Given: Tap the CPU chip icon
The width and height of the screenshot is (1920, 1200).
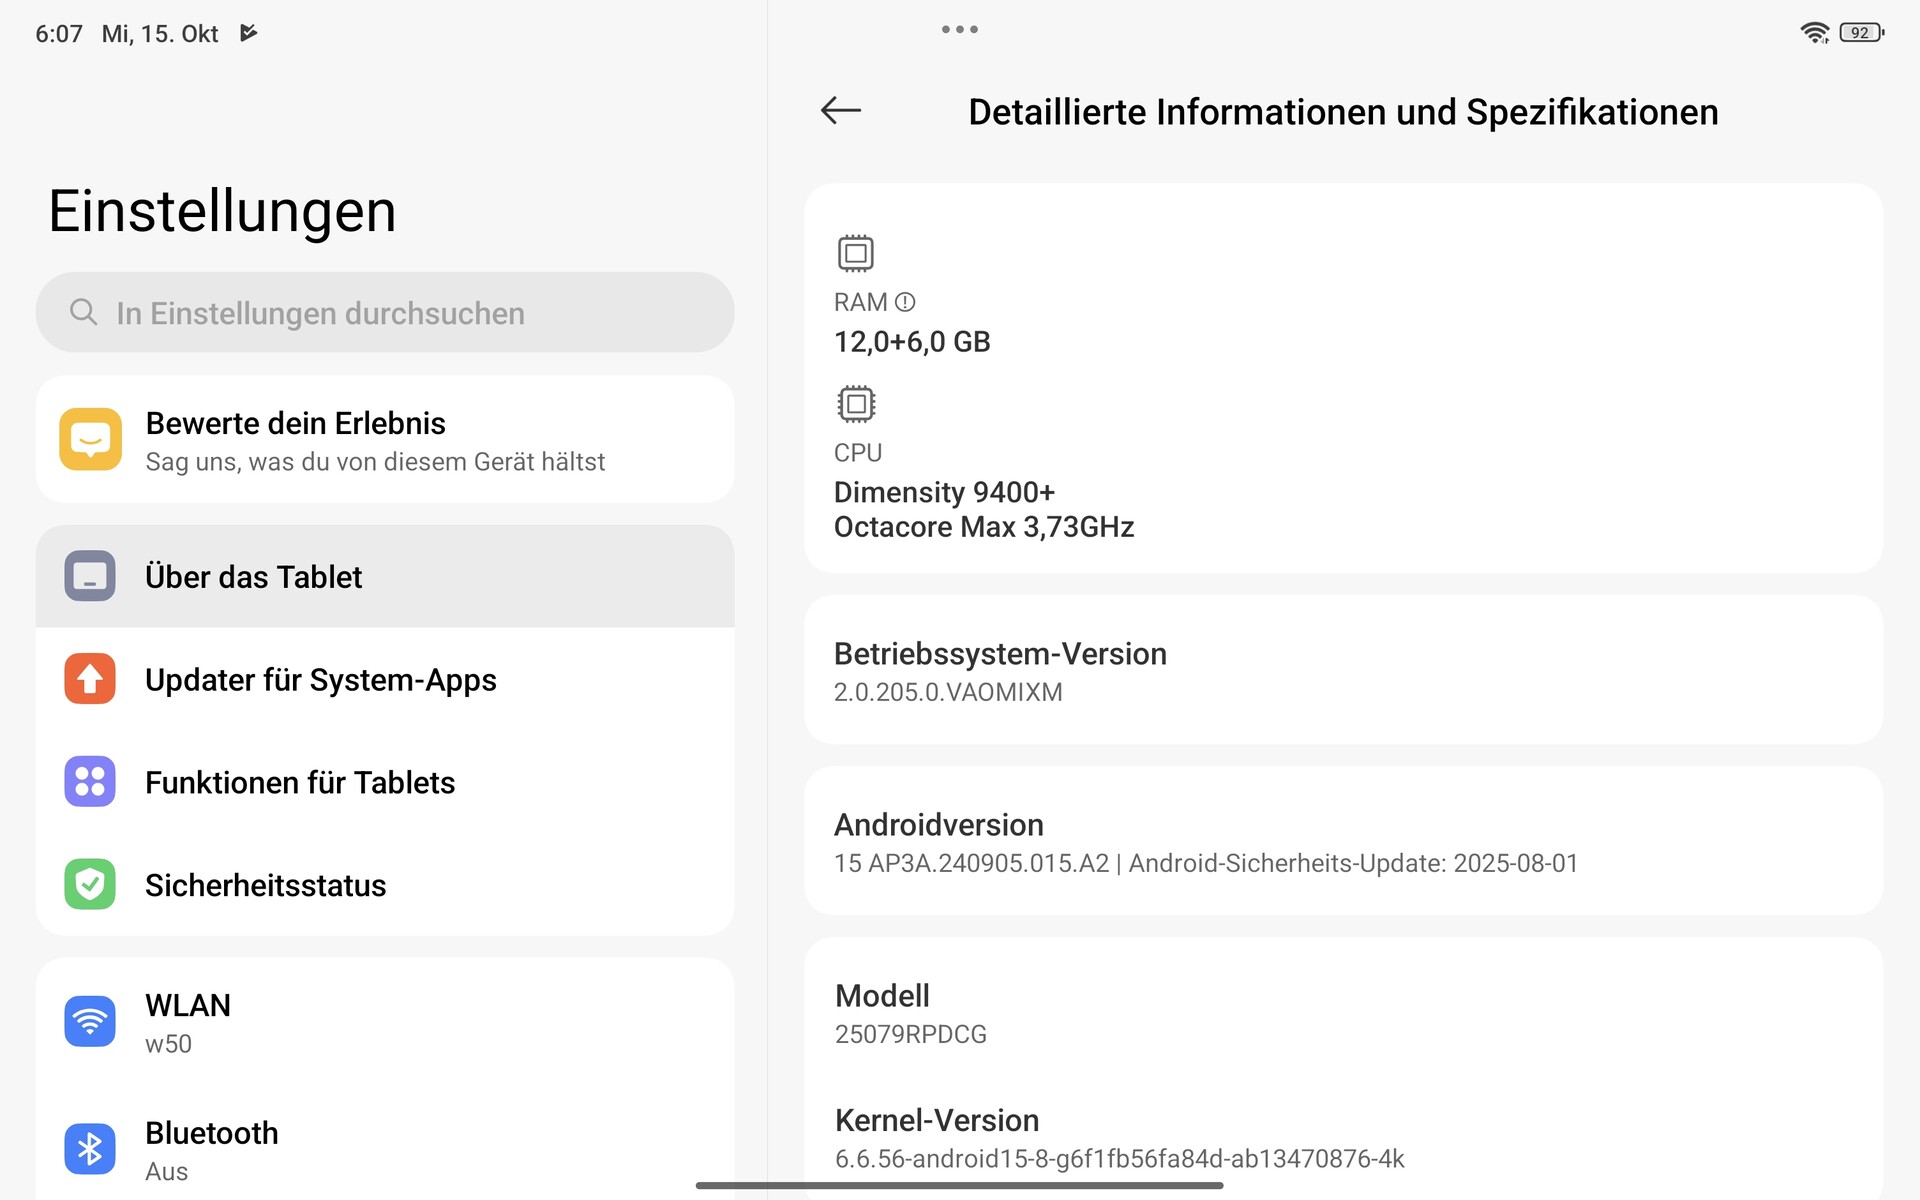Looking at the screenshot, I should coord(855,404).
